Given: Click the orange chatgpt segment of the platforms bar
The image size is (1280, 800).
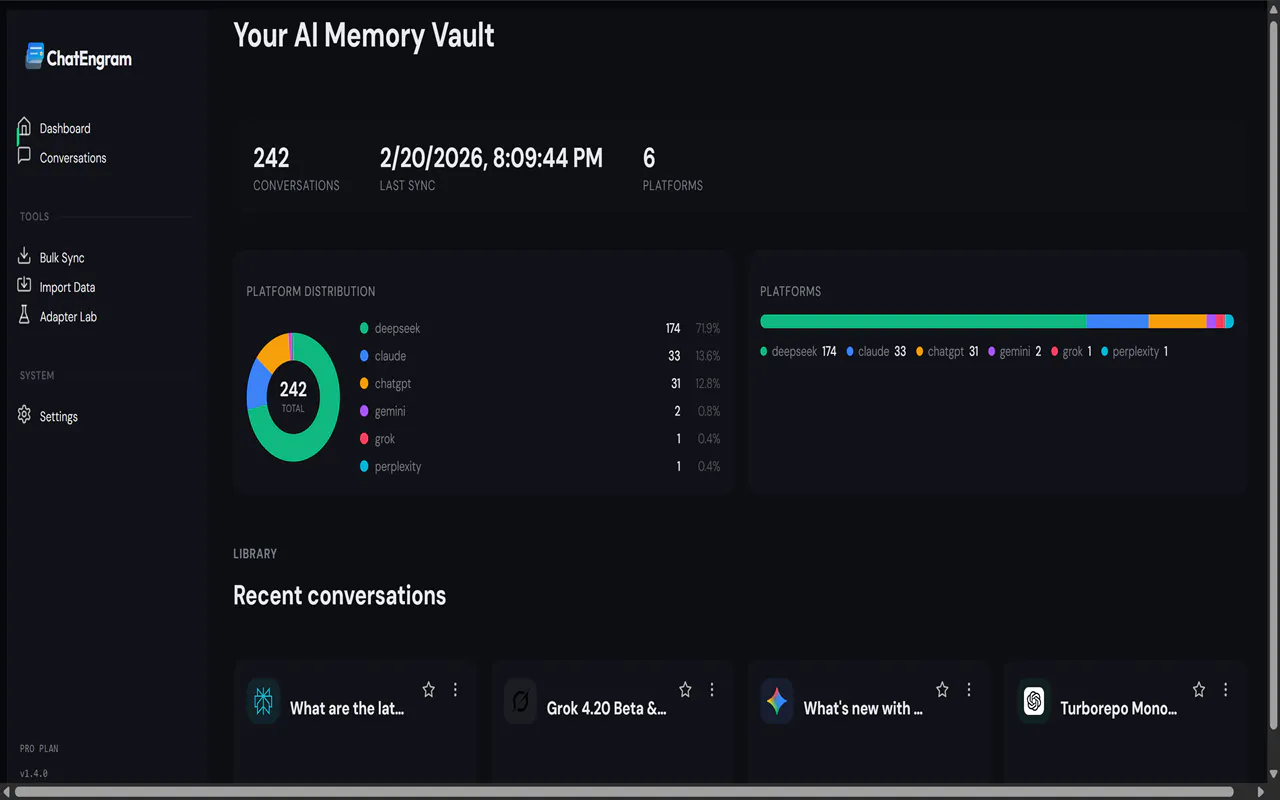Looking at the screenshot, I should tap(1178, 321).
